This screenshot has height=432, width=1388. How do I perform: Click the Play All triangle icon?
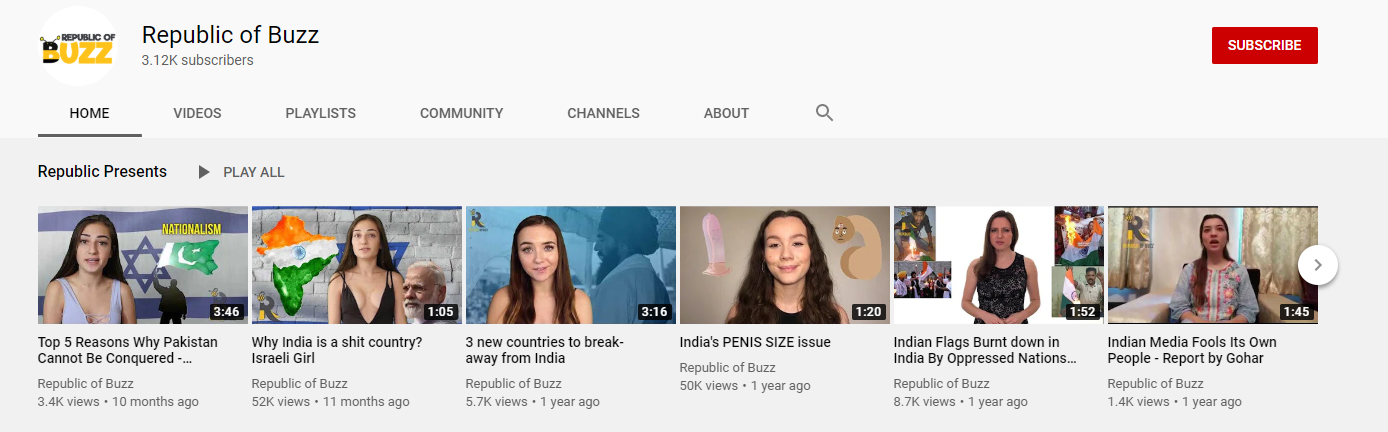click(x=204, y=172)
